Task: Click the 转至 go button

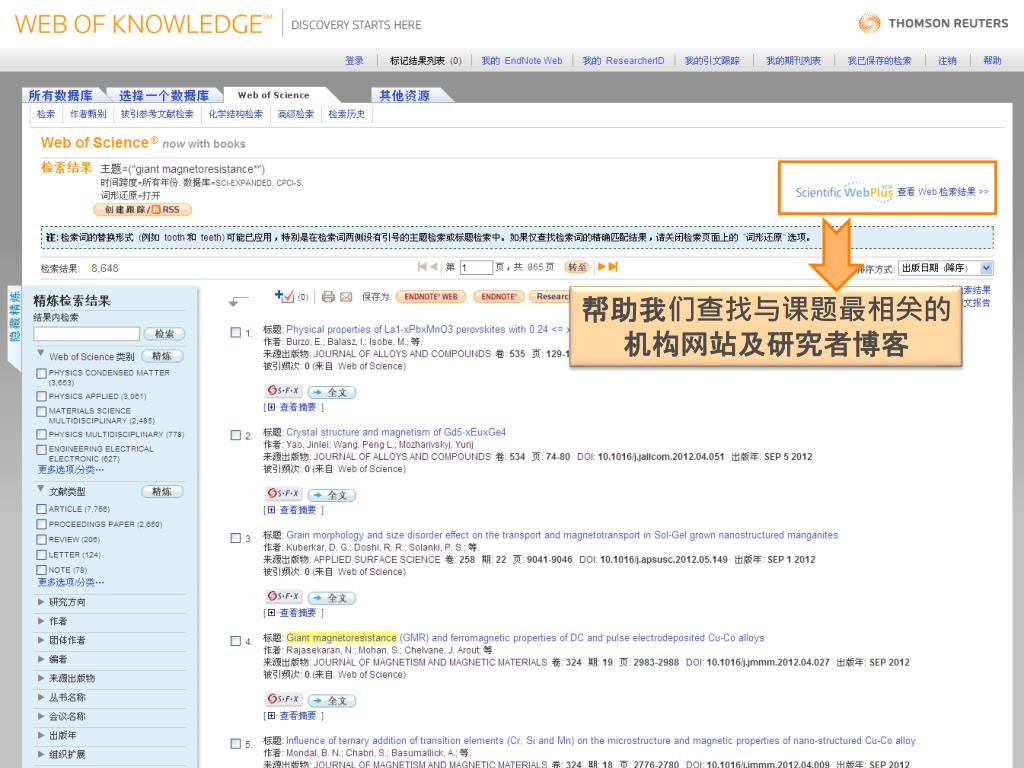Action: coord(577,266)
